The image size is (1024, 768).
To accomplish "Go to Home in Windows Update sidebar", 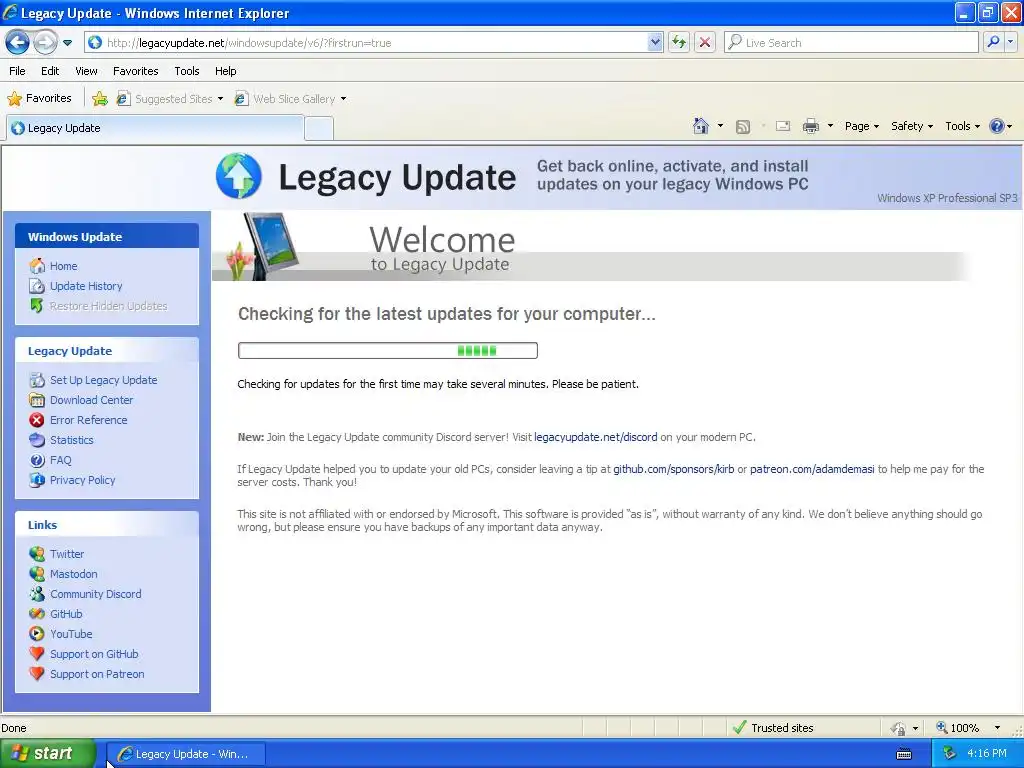I will coord(63,266).
